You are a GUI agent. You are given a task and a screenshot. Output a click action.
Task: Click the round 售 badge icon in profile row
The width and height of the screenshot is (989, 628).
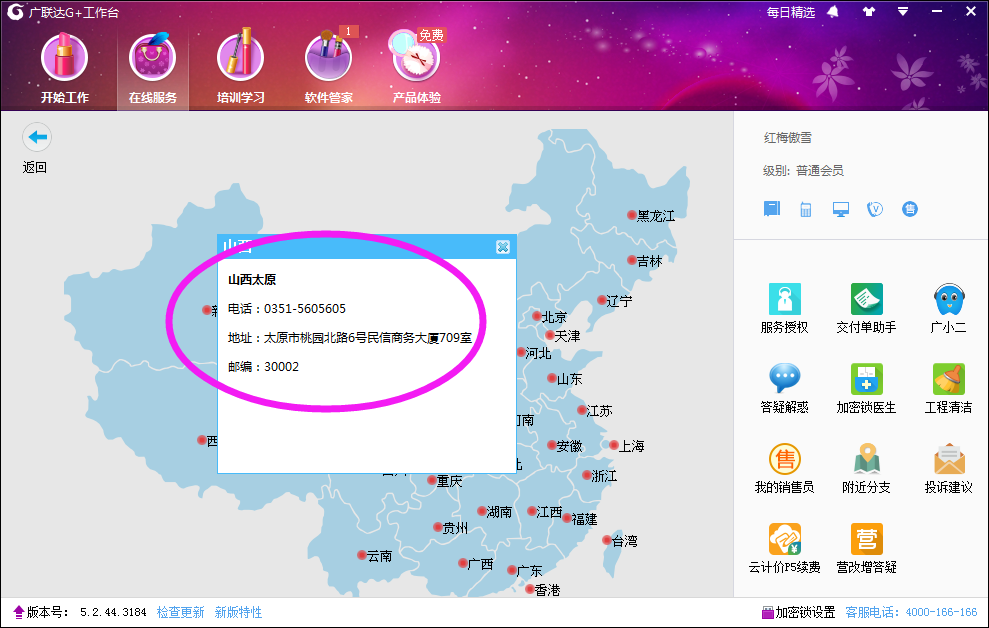pos(910,209)
